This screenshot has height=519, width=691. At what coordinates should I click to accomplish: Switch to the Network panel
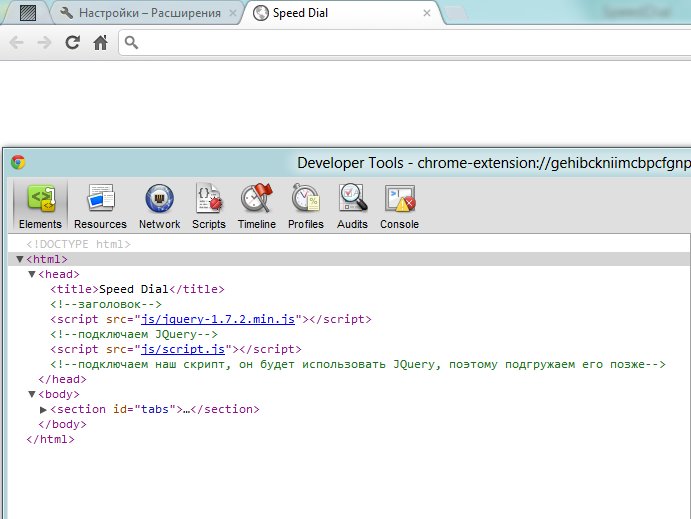tap(160, 206)
